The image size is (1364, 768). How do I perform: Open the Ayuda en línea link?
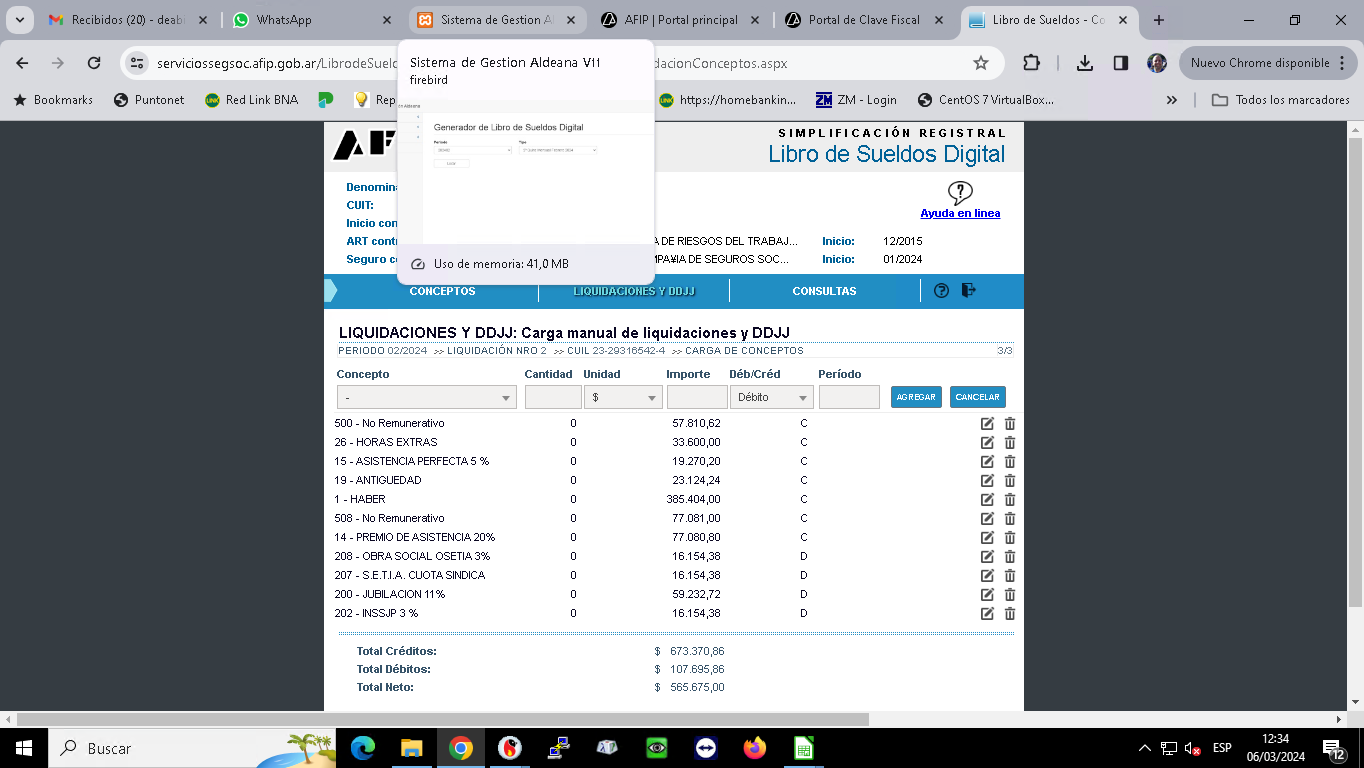coord(959,213)
